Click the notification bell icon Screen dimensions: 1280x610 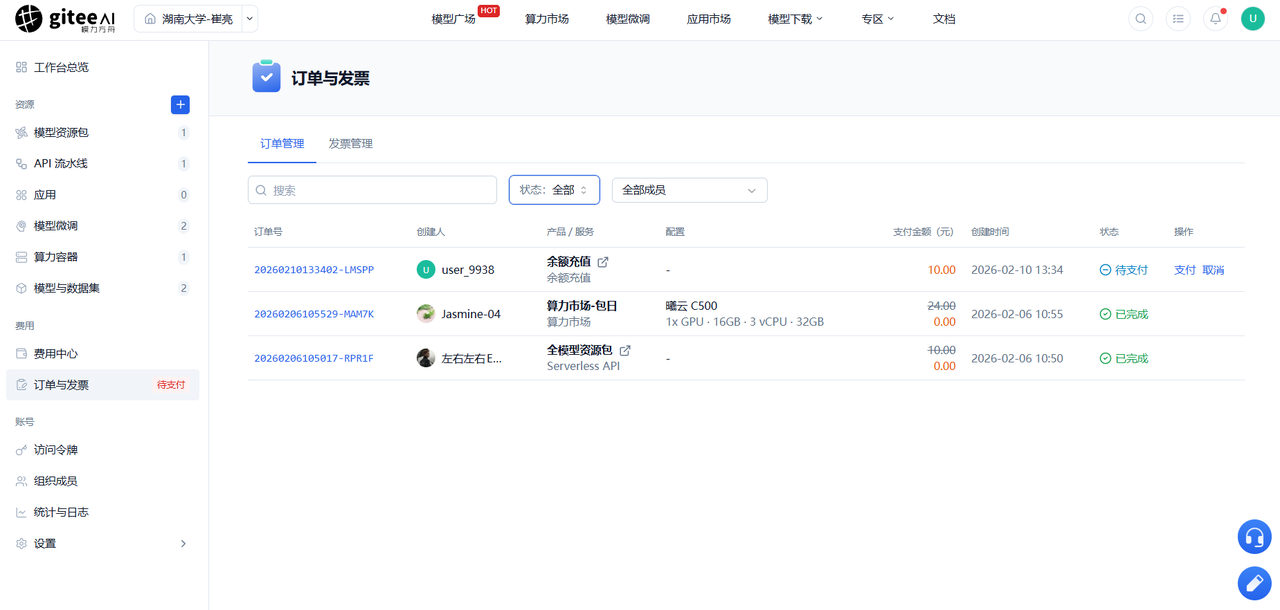(x=1216, y=19)
